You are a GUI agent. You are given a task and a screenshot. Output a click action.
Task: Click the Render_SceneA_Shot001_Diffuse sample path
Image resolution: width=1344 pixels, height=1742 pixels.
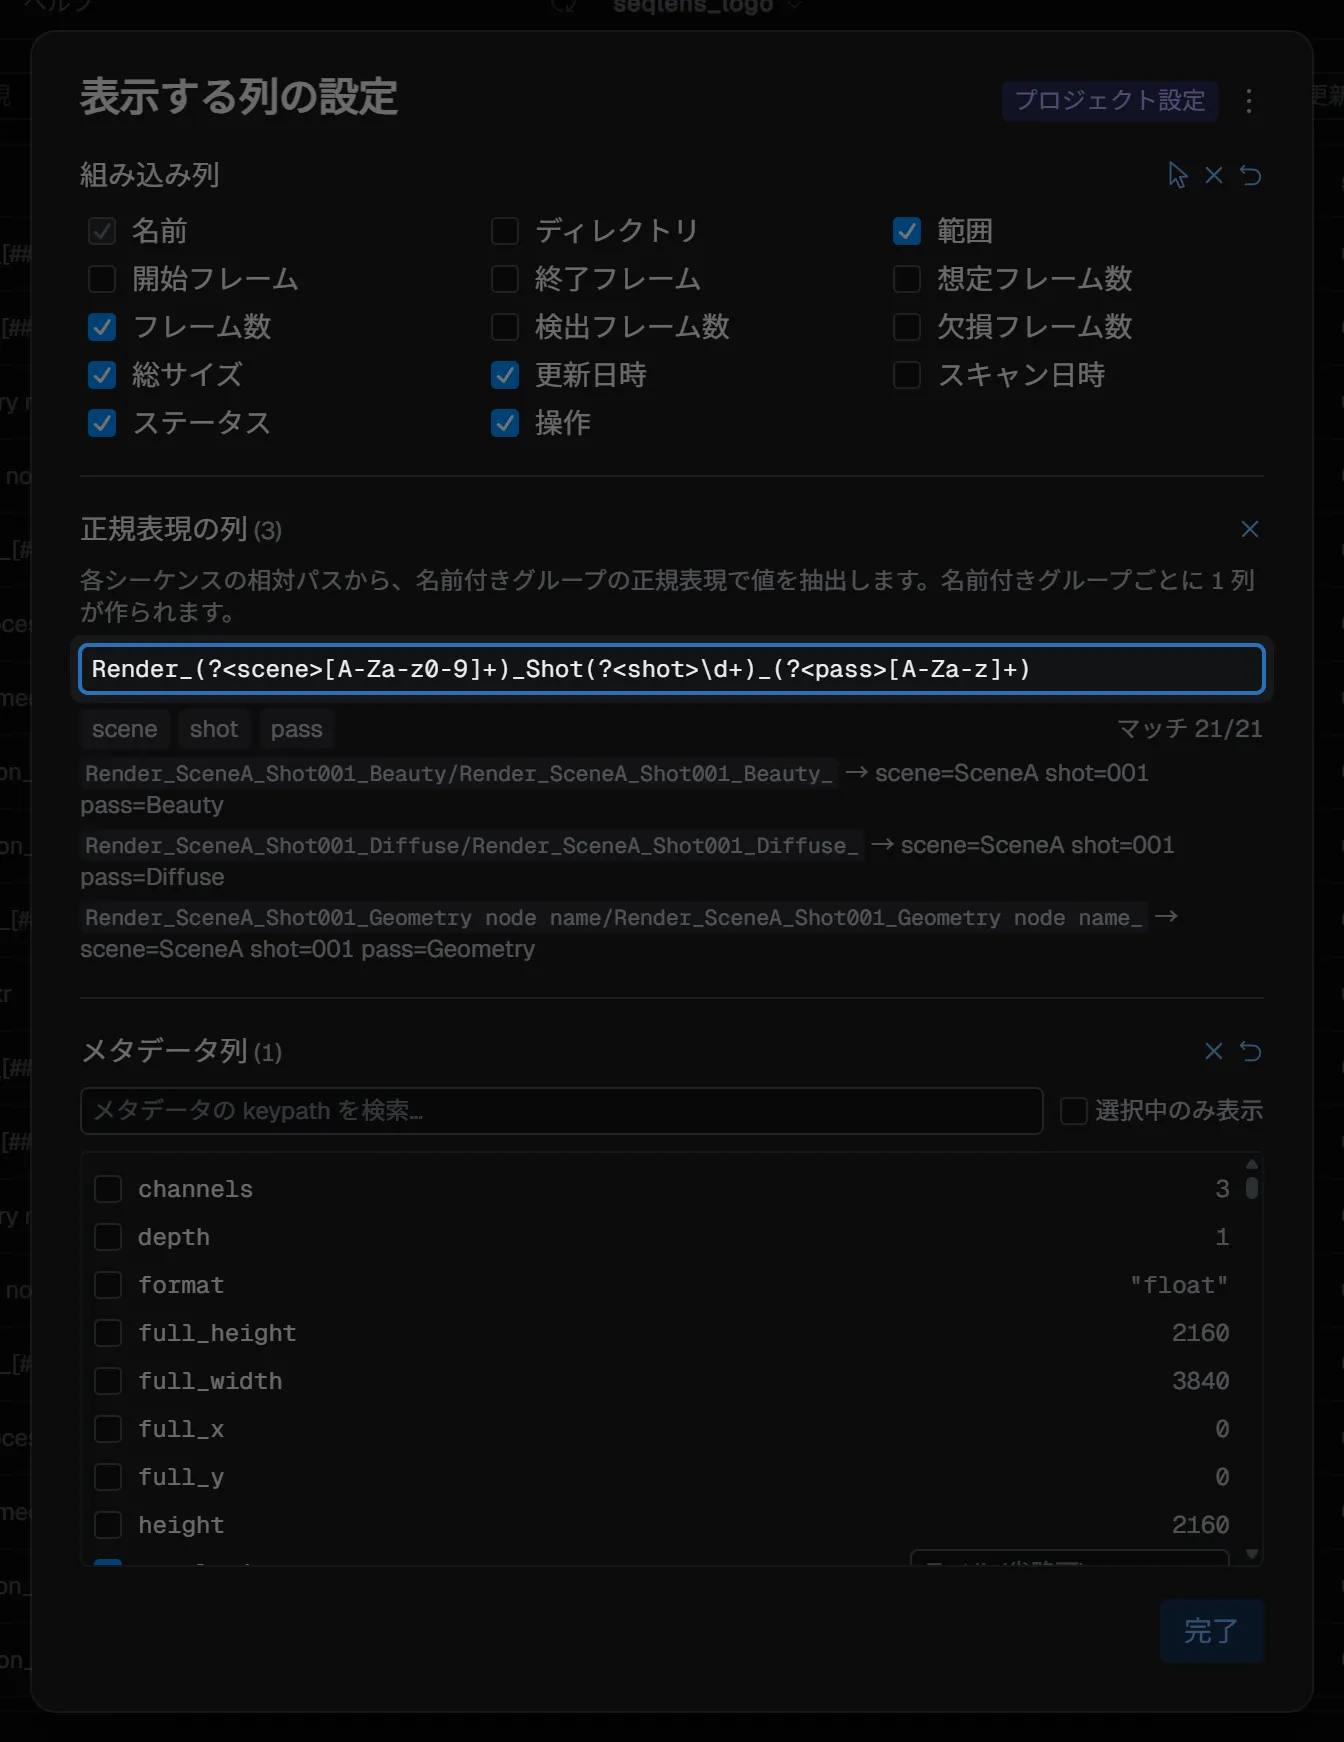[472, 845]
